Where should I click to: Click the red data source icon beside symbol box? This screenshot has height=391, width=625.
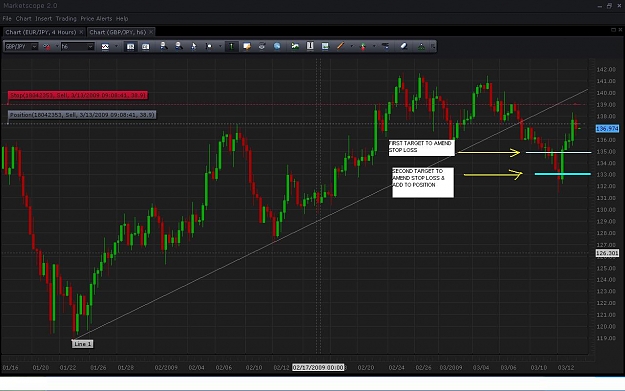[47, 47]
